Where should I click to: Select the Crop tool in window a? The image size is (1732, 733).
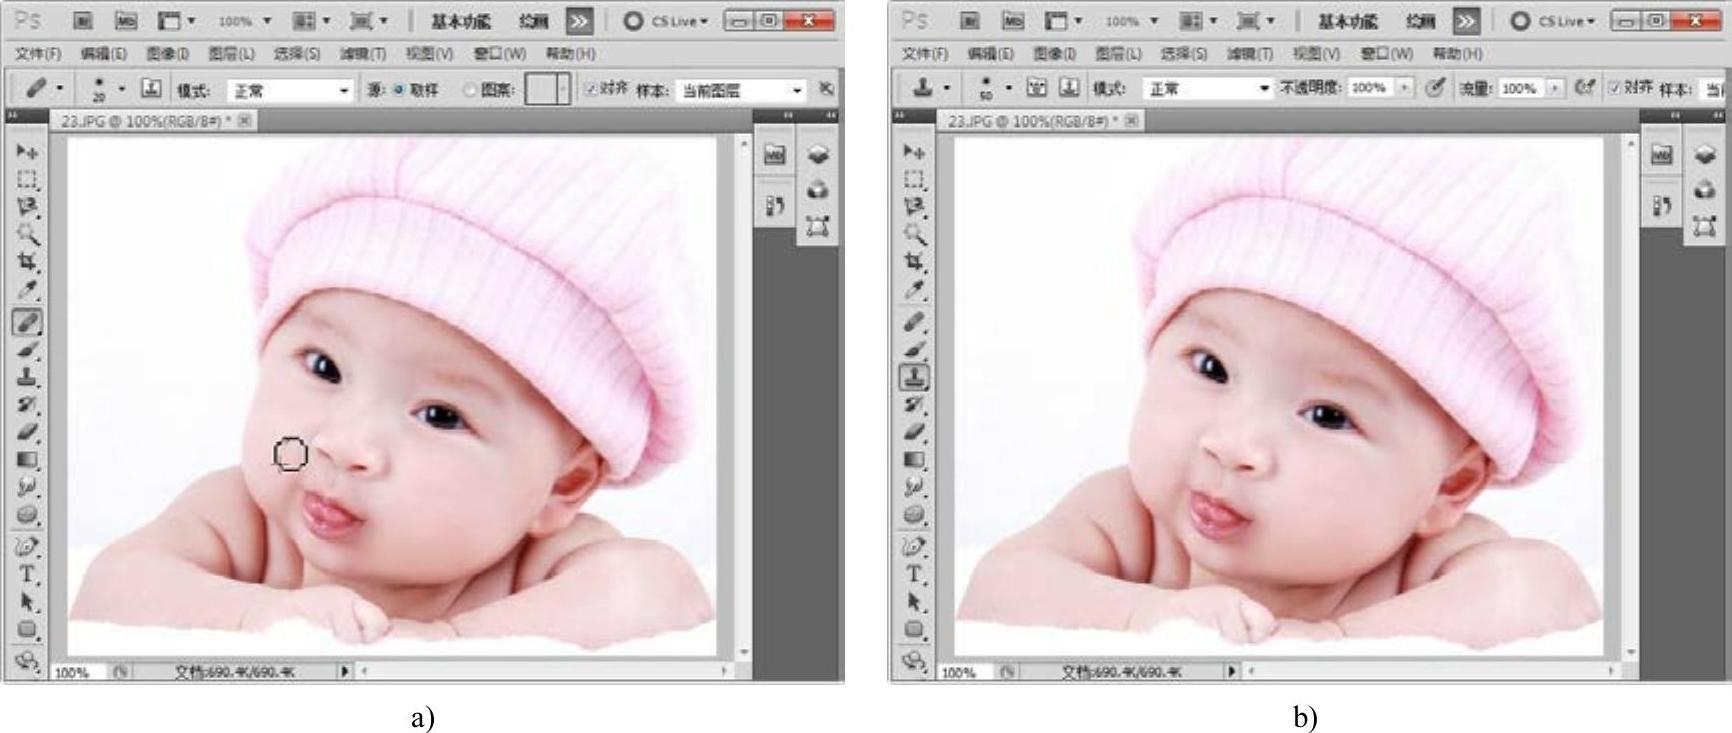(x=27, y=262)
